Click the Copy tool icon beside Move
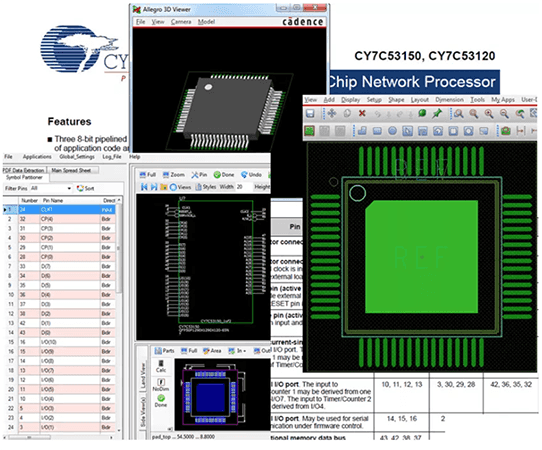Viewport: 542px width, 450px height. (347, 113)
